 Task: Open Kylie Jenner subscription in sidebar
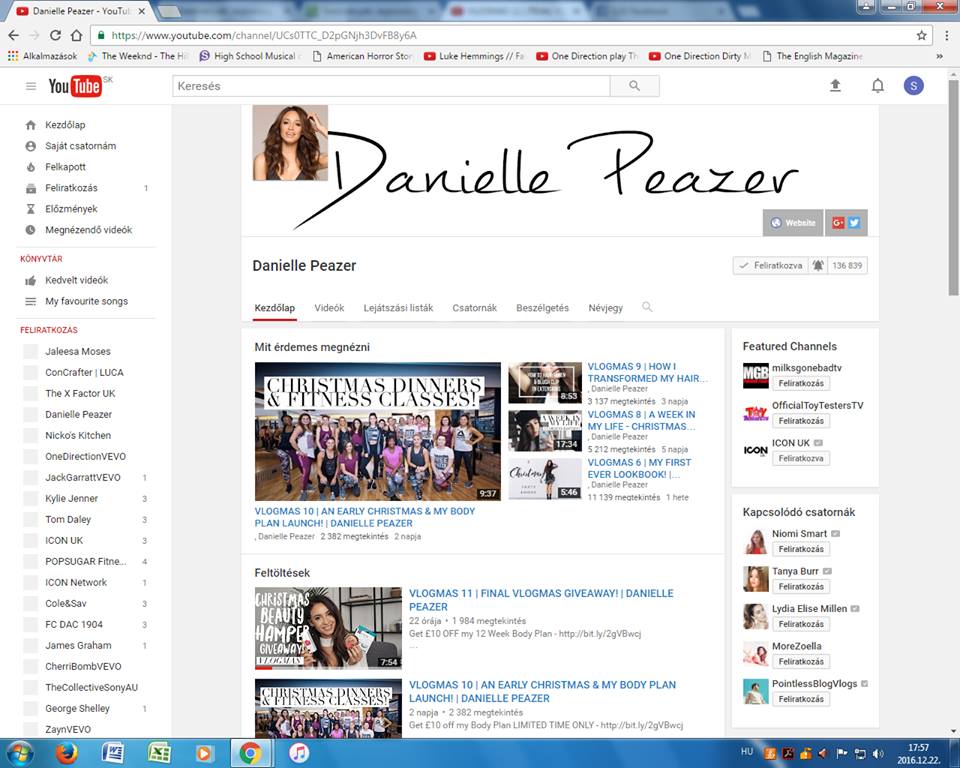pyautogui.click(x=72, y=499)
